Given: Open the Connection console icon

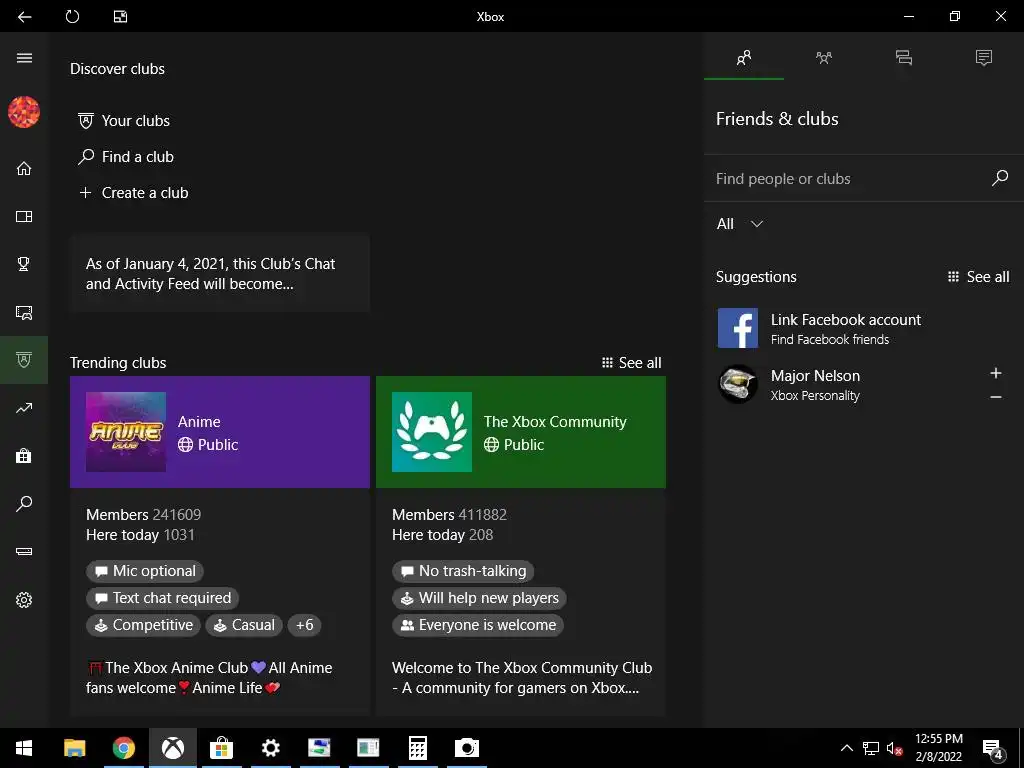Looking at the screenshot, I should (x=24, y=552).
